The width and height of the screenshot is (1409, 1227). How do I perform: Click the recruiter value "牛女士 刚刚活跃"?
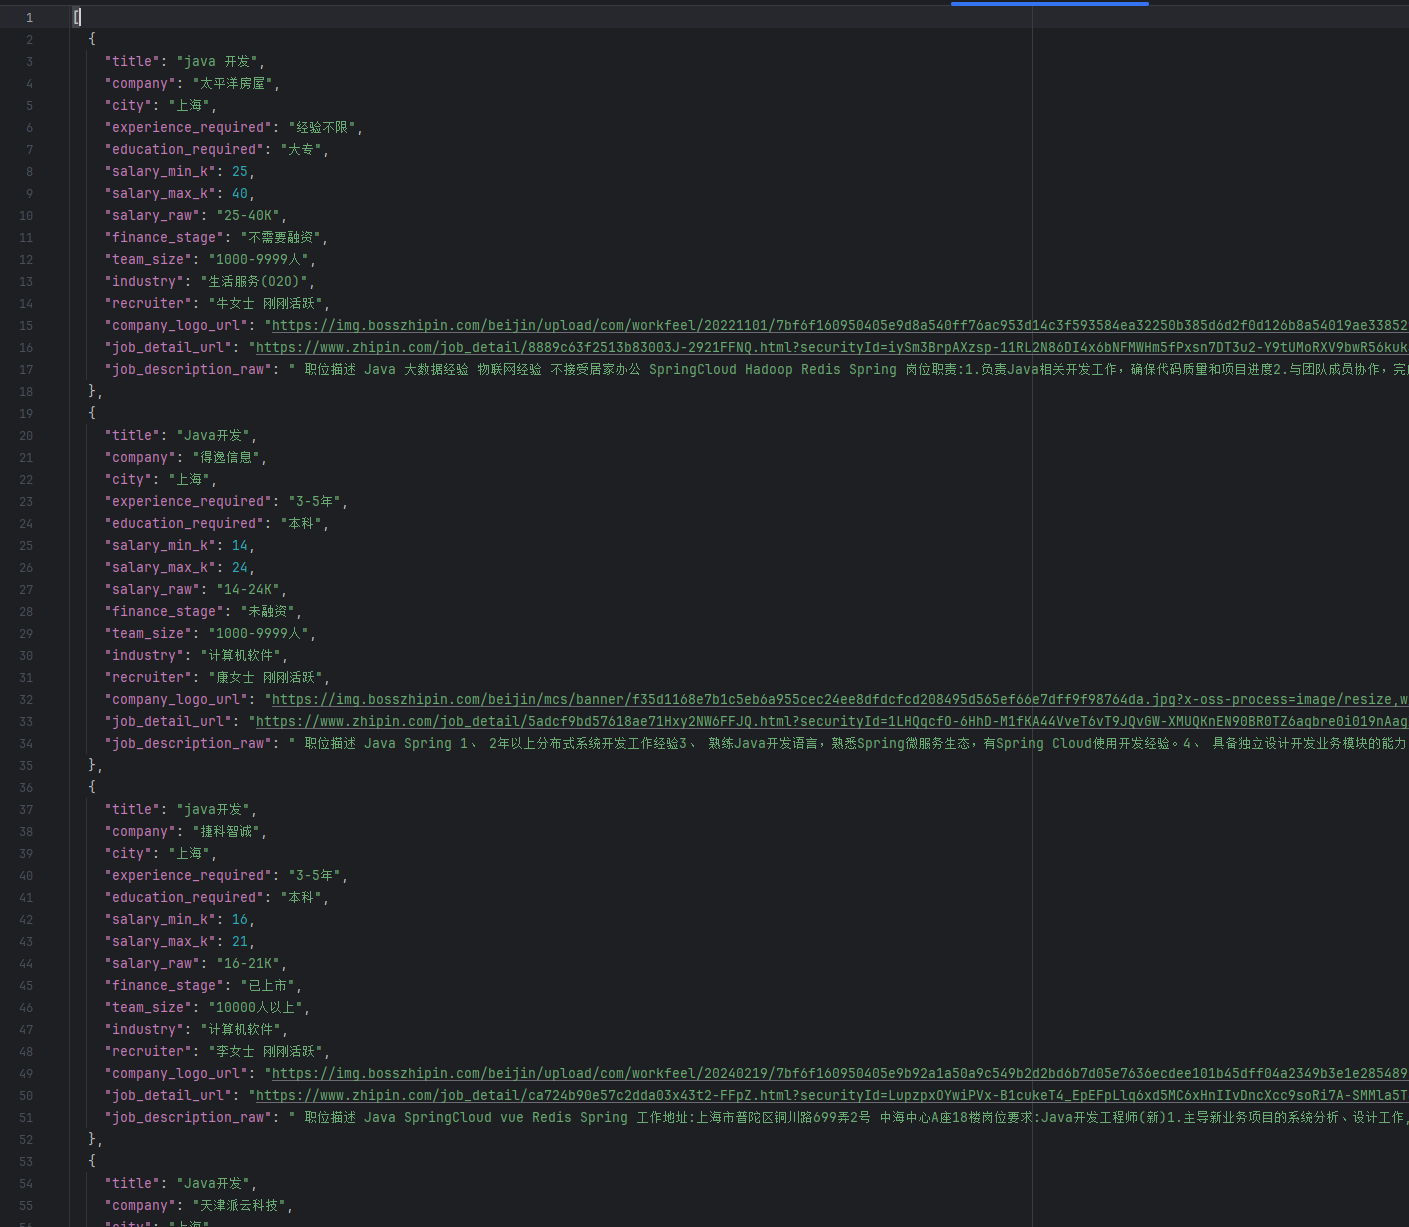click(x=265, y=303)
